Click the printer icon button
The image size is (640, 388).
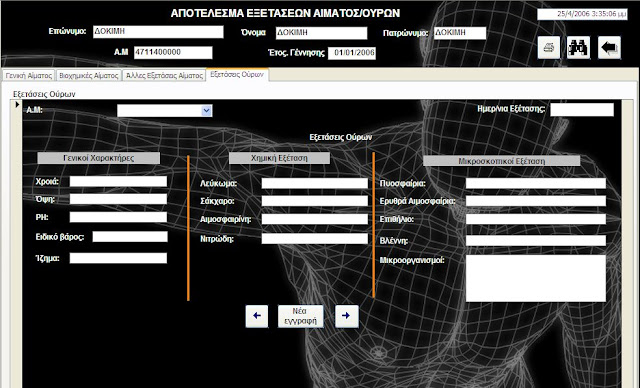[x=549, y=47]
